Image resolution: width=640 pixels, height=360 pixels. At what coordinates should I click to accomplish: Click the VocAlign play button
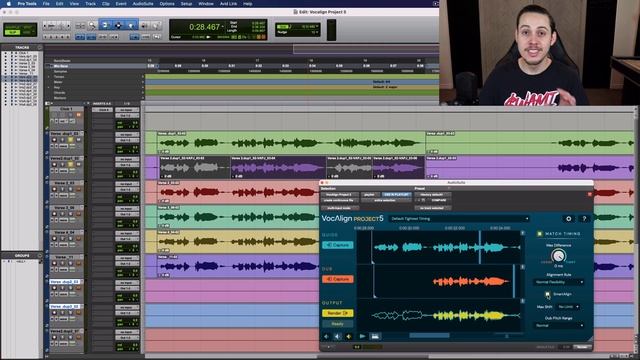coord(362,336)
